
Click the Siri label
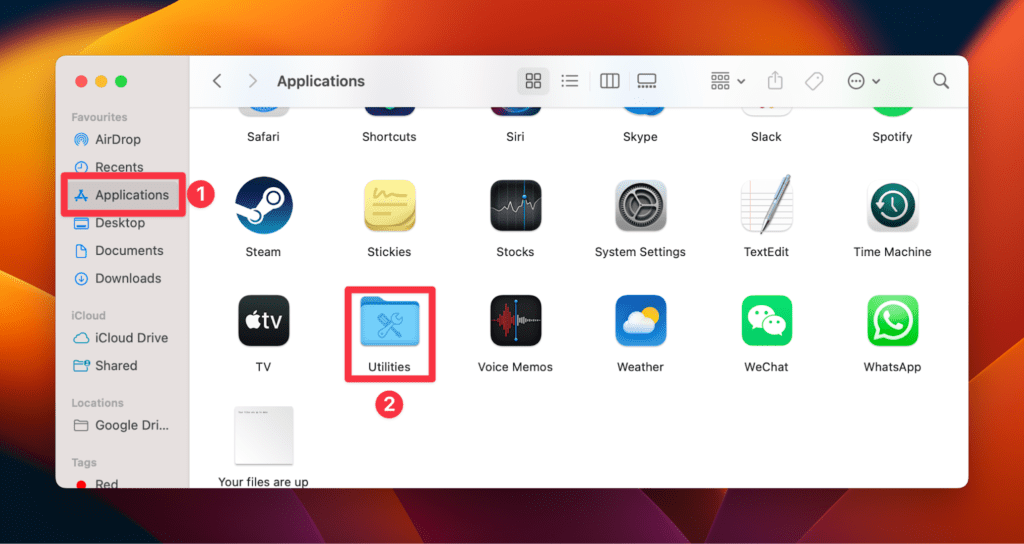tap(515, 137)
